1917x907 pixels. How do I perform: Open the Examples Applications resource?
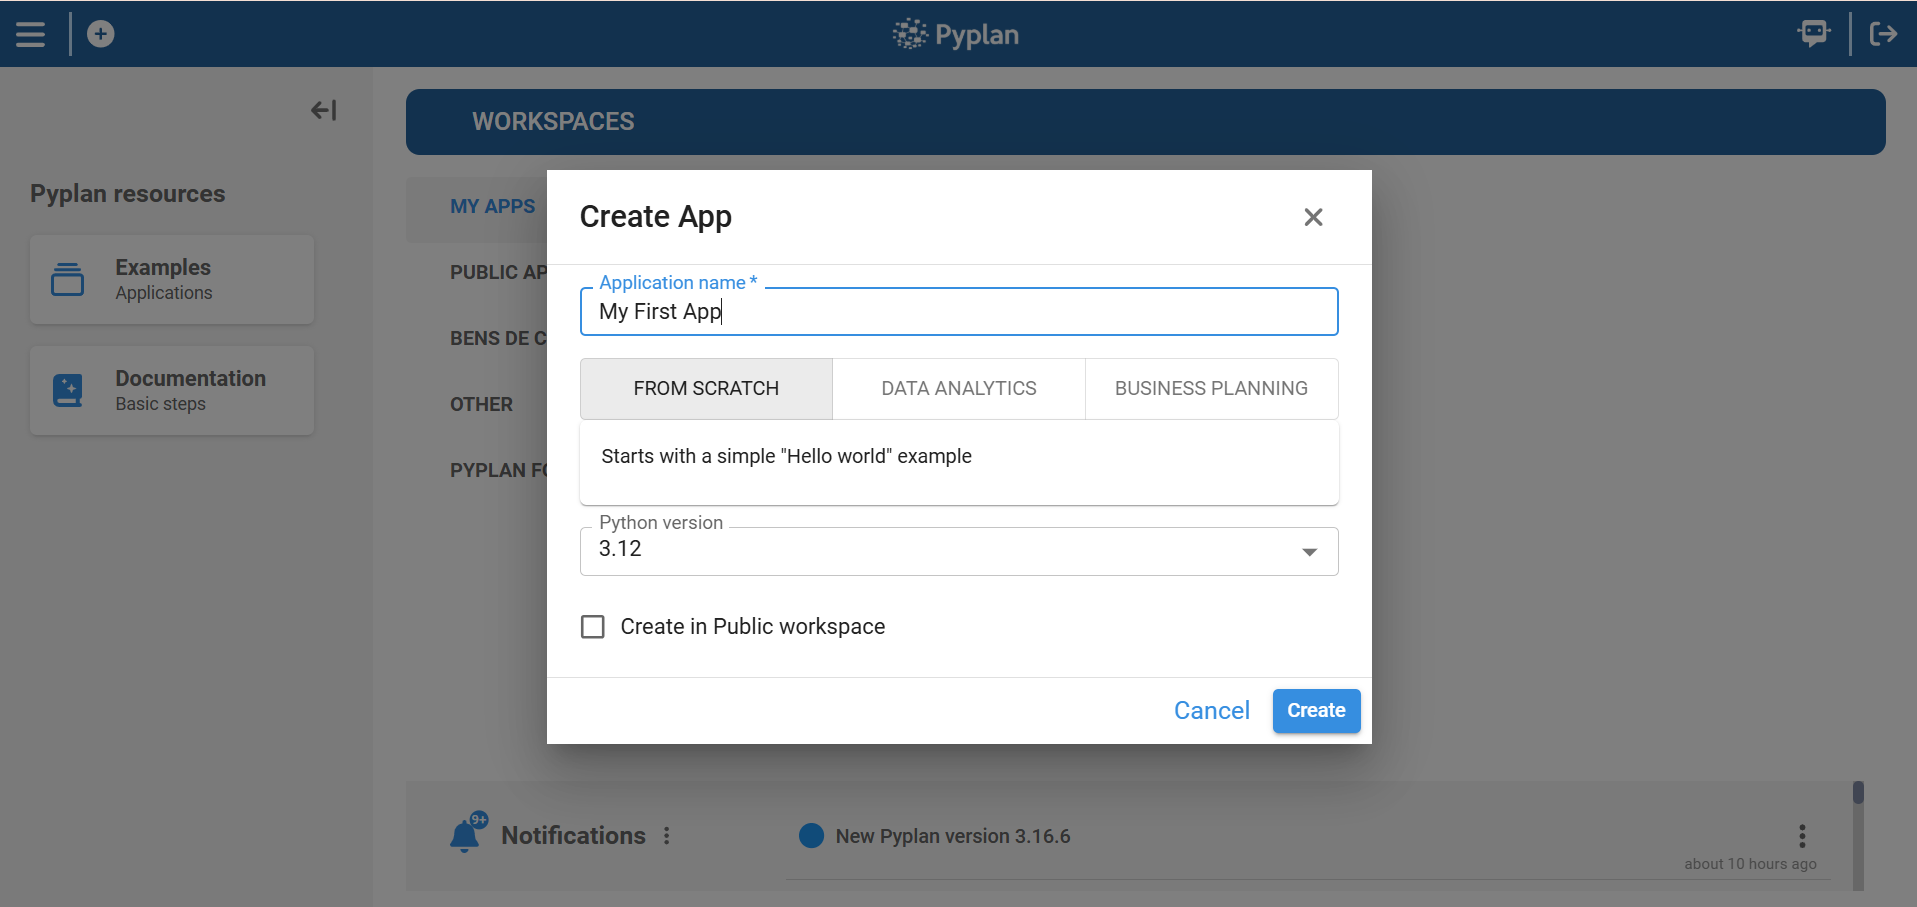click(171, 279)
